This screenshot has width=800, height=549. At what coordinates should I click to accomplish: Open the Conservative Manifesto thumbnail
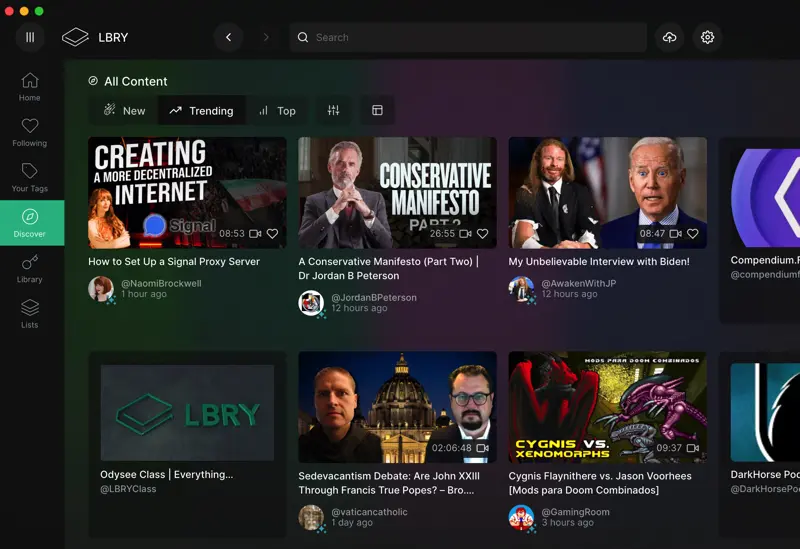397,192
